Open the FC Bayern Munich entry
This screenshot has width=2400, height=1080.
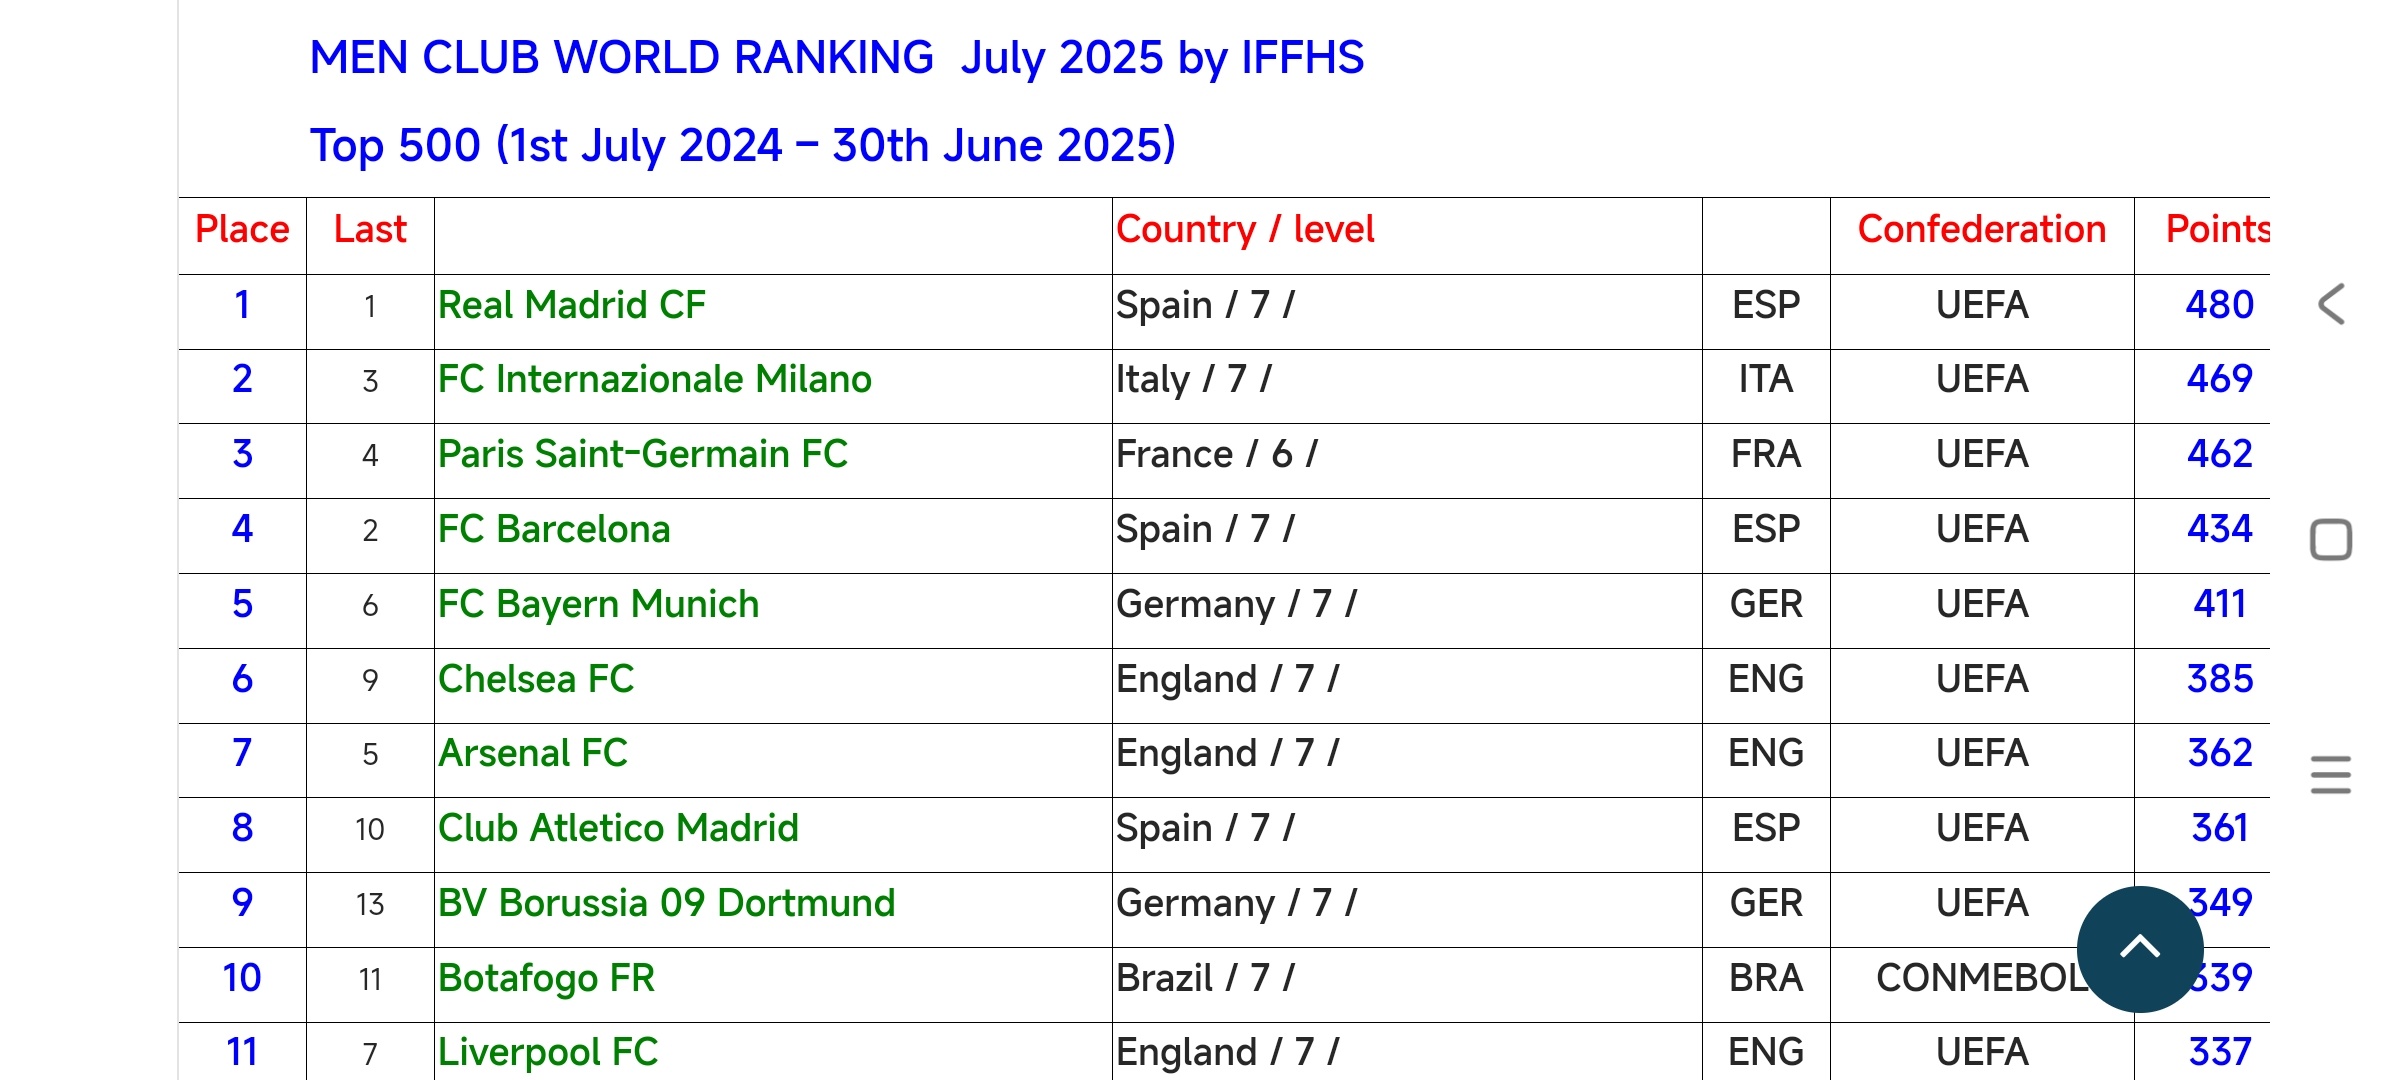(599, 604)
